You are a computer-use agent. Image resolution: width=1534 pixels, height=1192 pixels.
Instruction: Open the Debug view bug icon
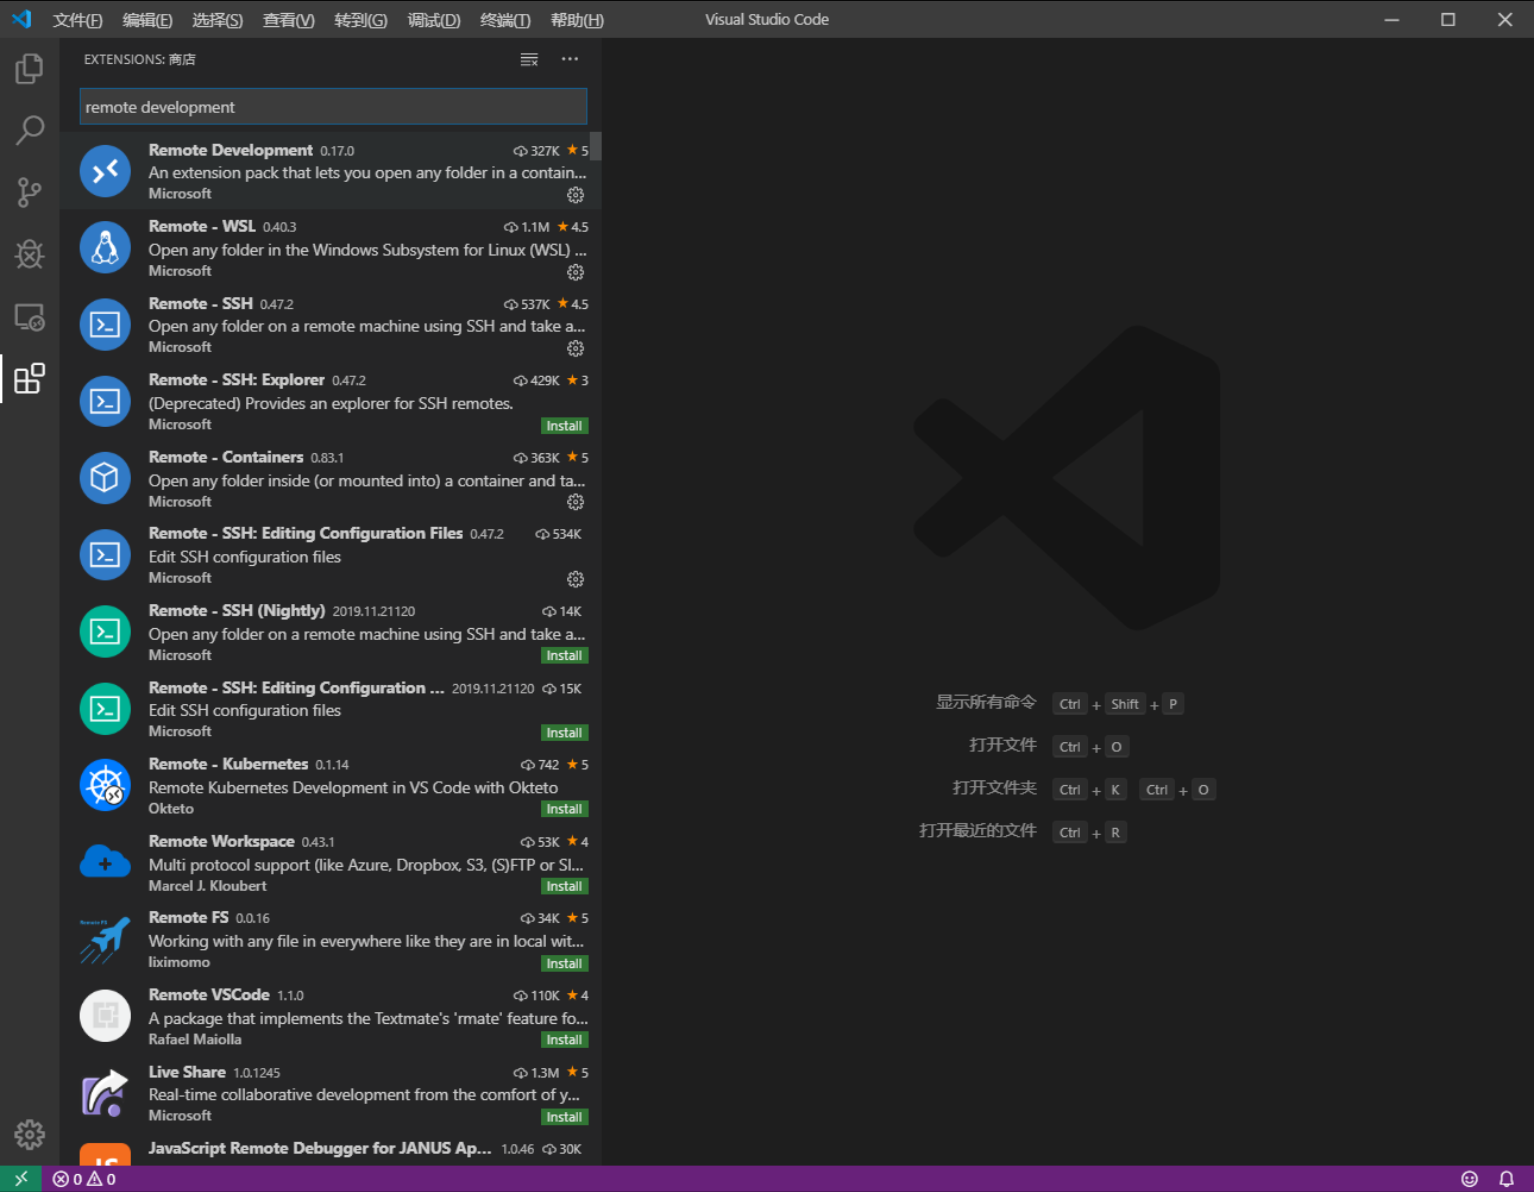pyautogui.click(x=30, y=254)
